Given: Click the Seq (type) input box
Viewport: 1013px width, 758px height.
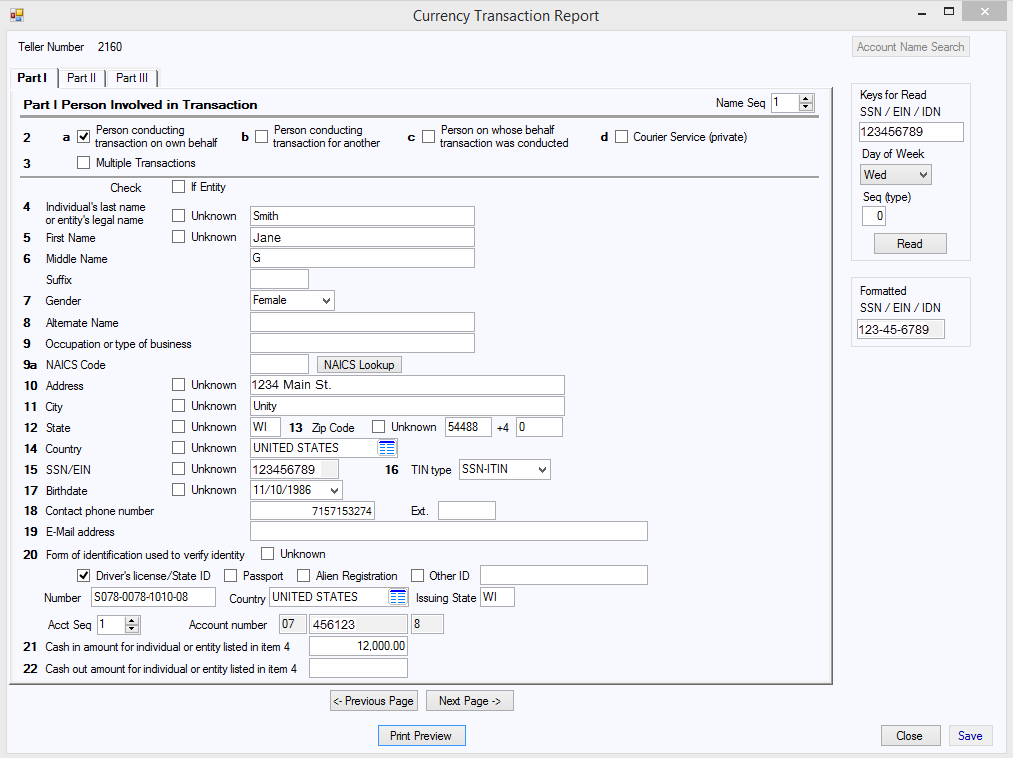Looking at the screenshot, I should click(873, 216).
